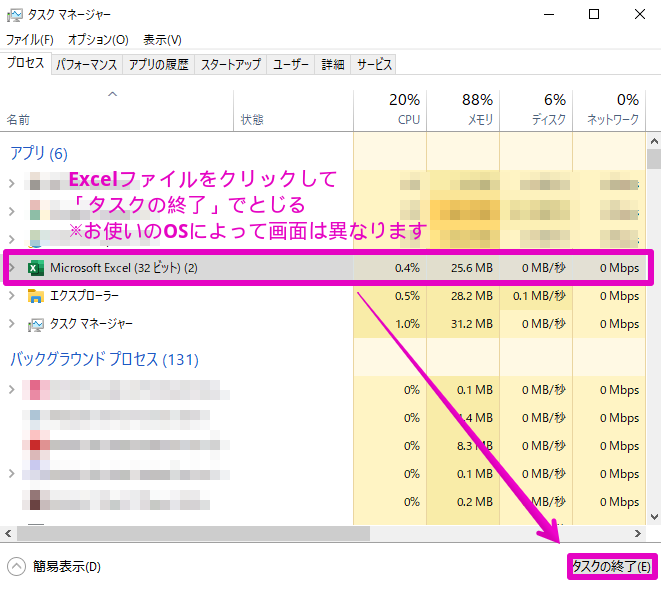Switch to the ユーザー tab
Image resolution: width=663 pixels, height=590 pixels.
(290, 65)
